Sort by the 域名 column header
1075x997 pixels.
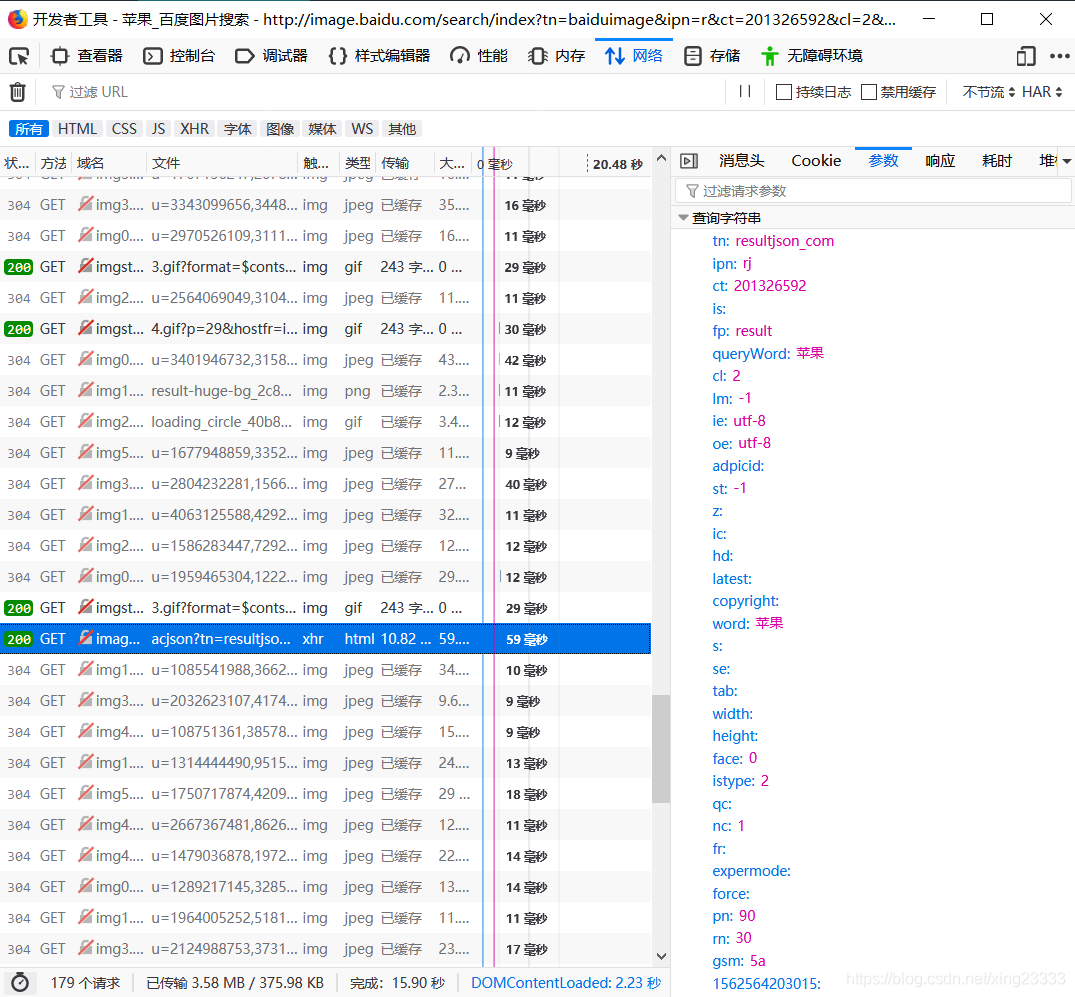click(x=110, y=163)
